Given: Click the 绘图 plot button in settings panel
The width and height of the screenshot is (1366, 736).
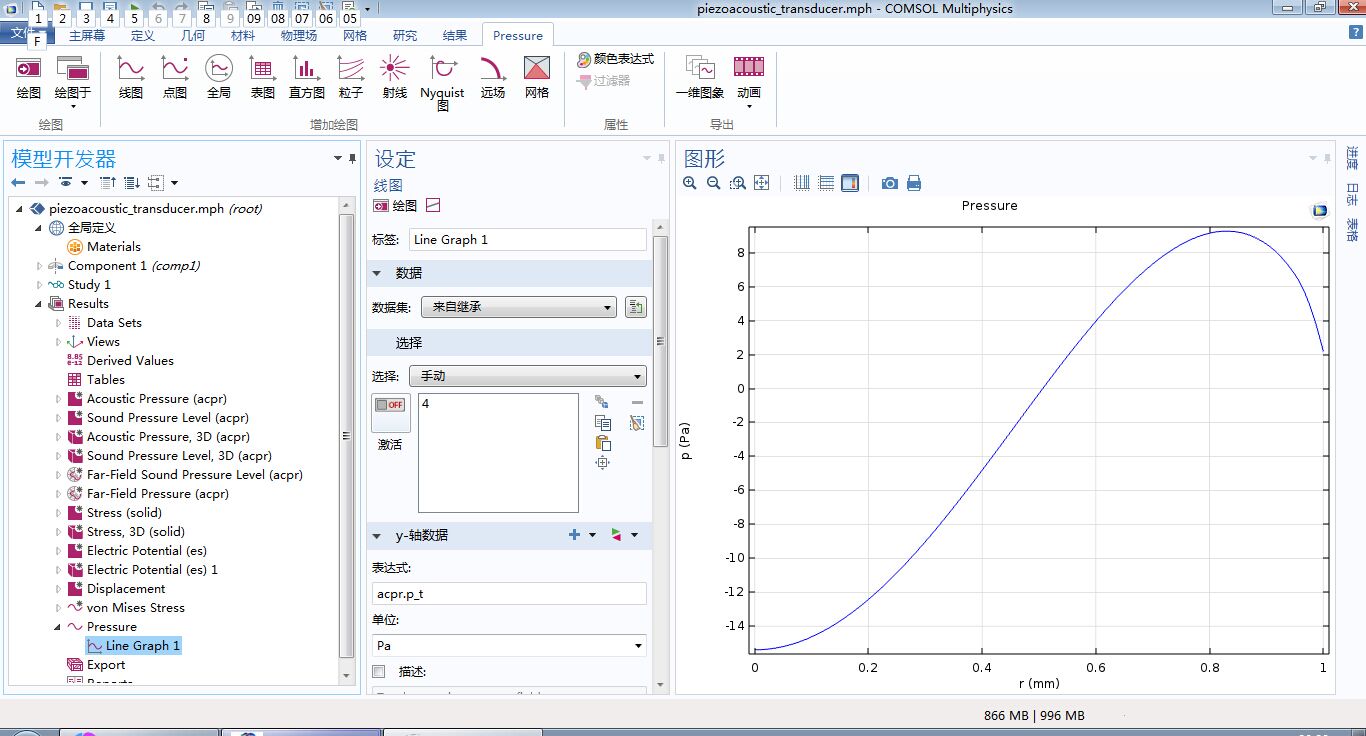Looking at the screenshot, I should [395, 205].
